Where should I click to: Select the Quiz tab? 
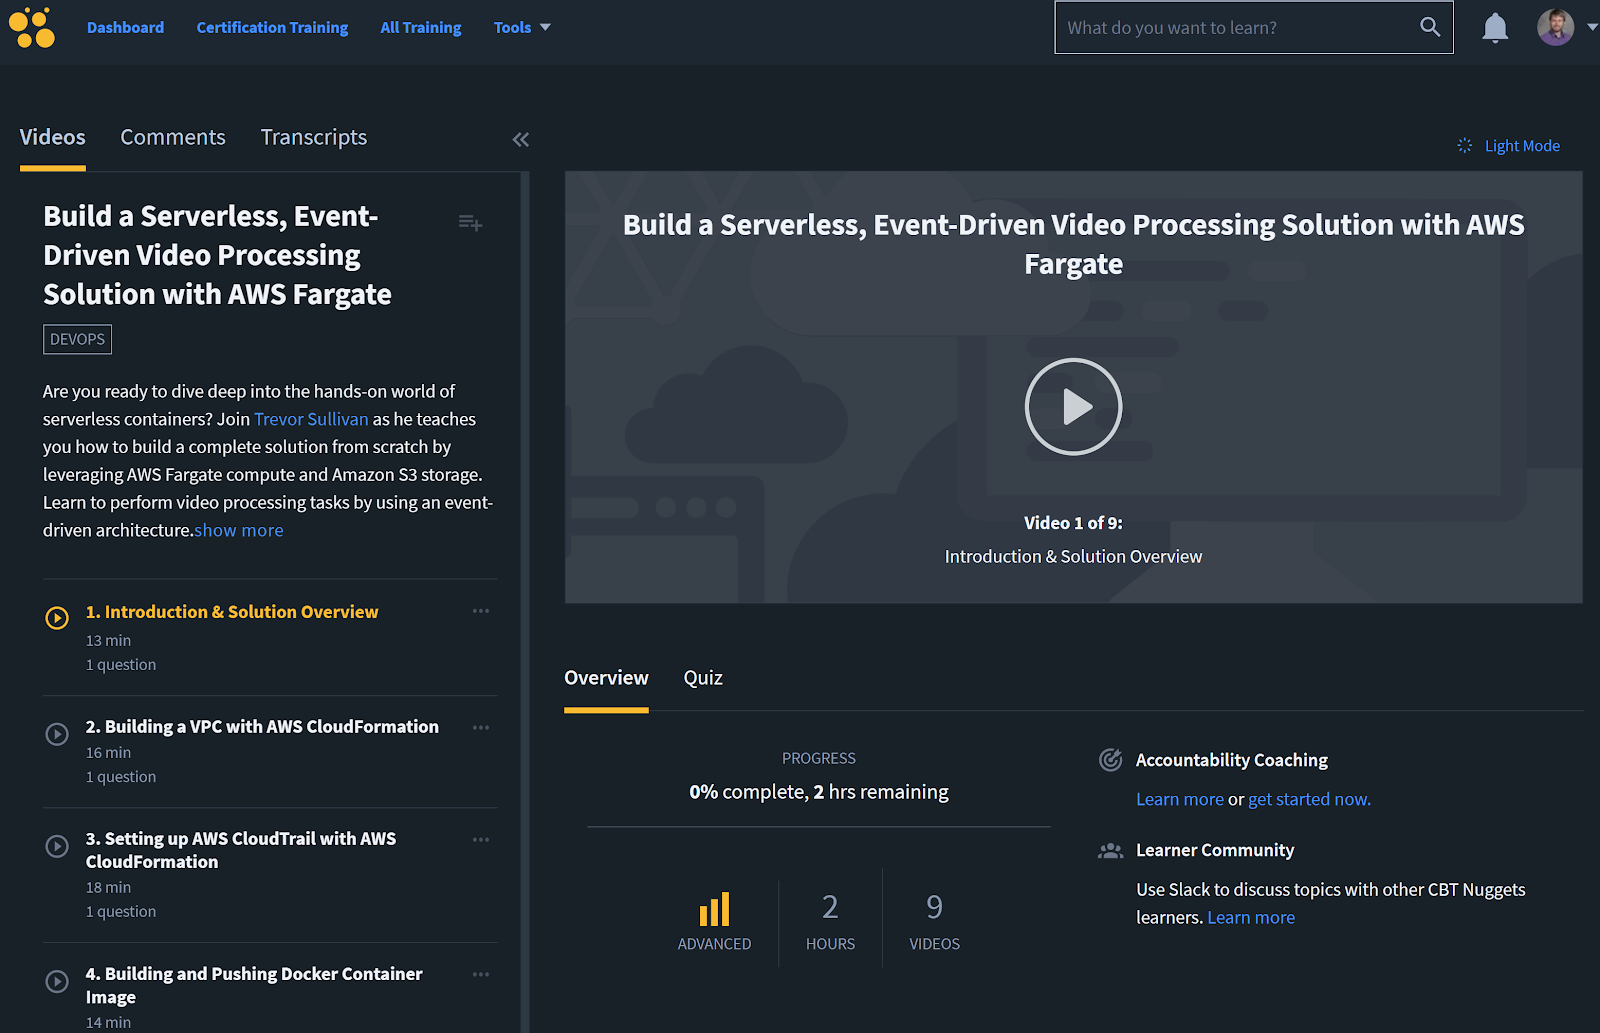[x=703, y=678]
